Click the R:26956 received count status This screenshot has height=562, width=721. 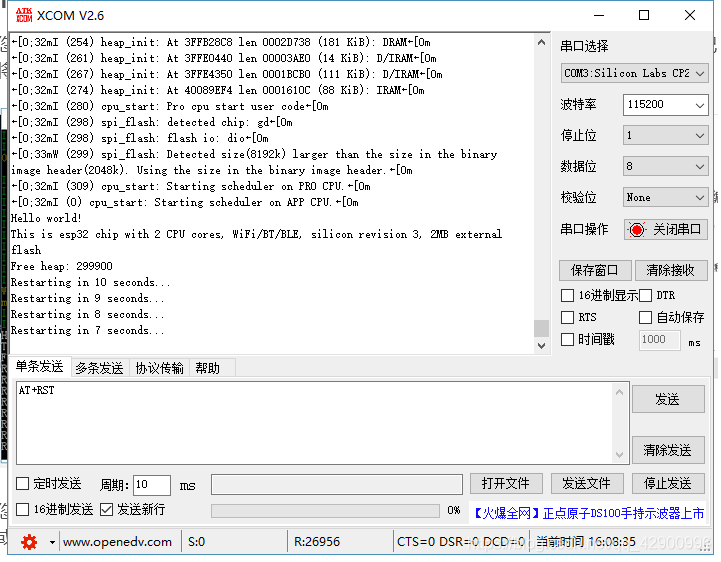point(317,542)
